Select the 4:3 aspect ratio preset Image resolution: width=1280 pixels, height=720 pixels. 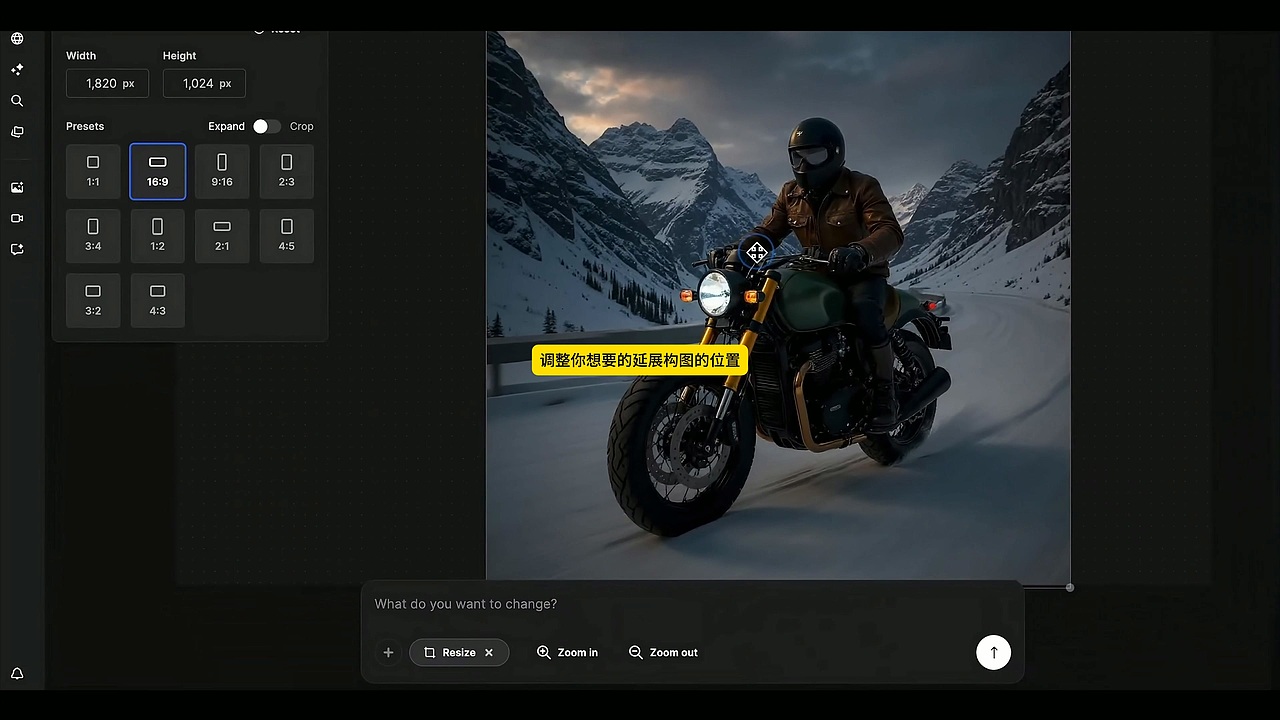click(157, 300)
